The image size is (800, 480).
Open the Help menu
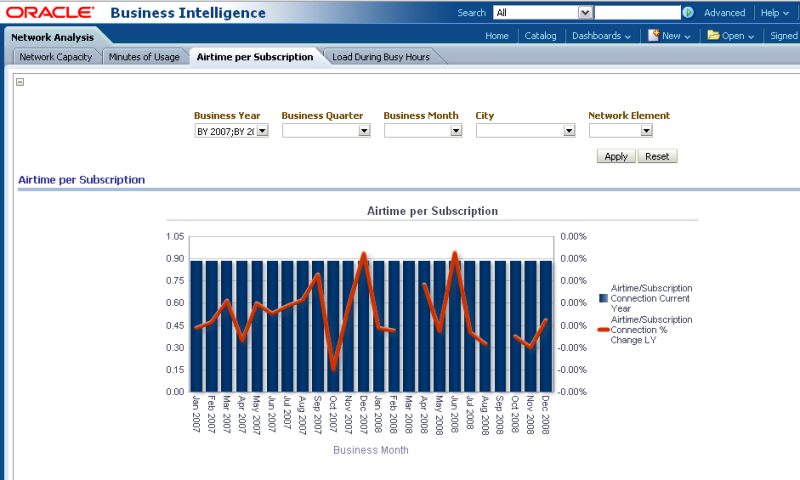click(774, 13)
